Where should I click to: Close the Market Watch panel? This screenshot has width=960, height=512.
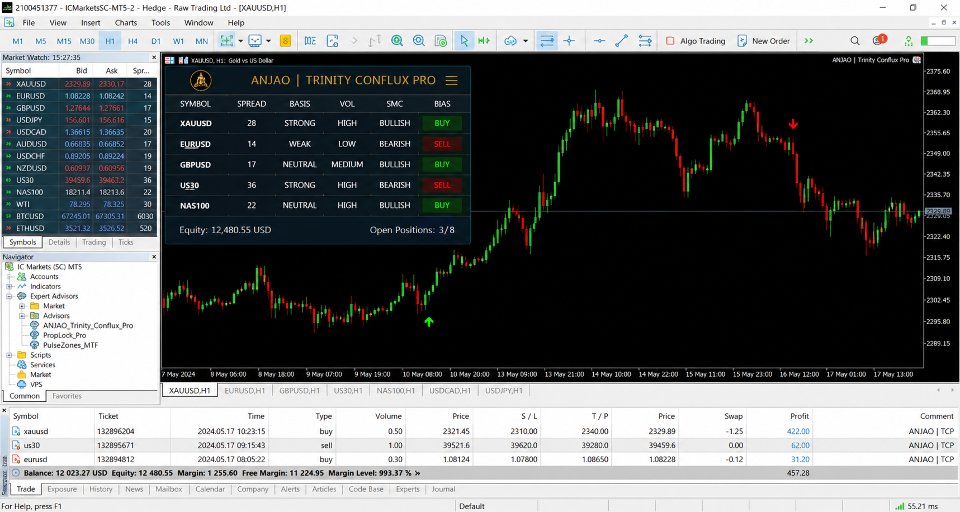[154, 57]
